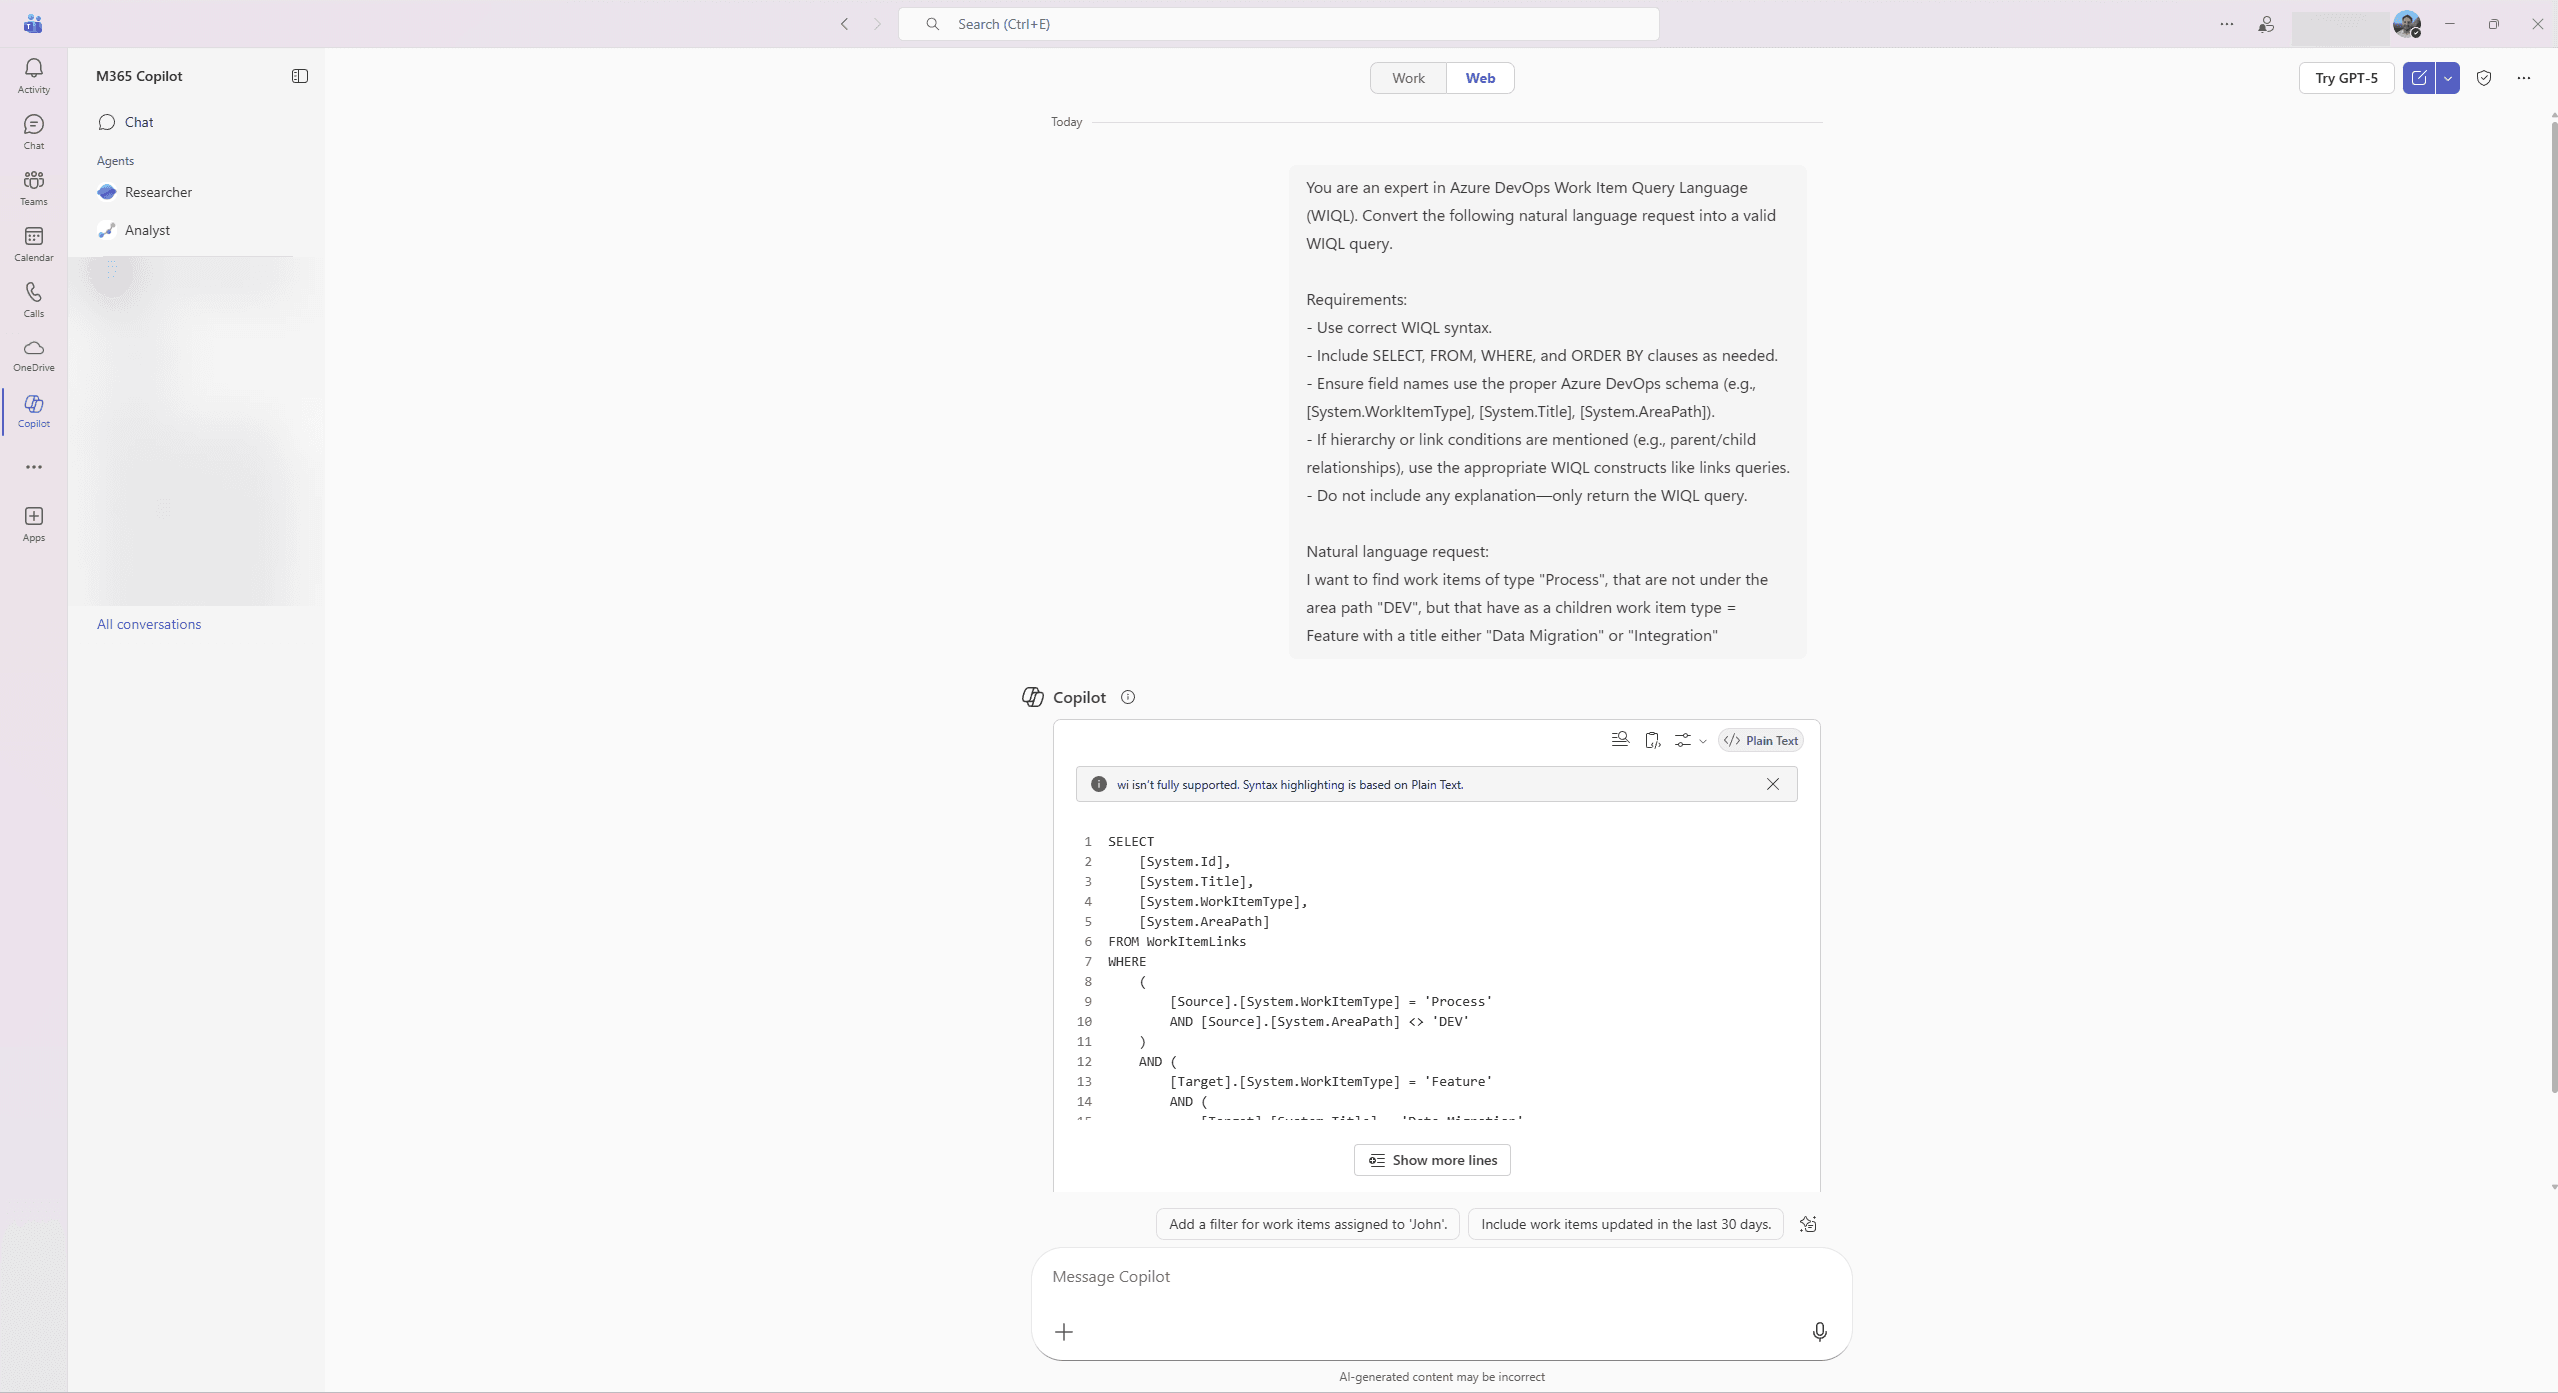Expand the new chat dropdown arrow

[x=2448, y=78]
